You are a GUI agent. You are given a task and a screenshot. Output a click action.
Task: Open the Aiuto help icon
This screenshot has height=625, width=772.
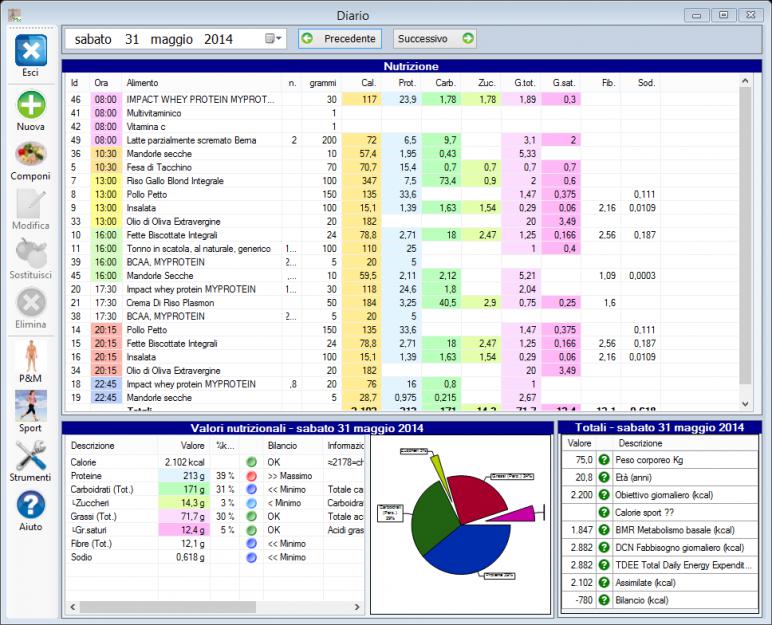pyautogui.click(x=31, y=509)
